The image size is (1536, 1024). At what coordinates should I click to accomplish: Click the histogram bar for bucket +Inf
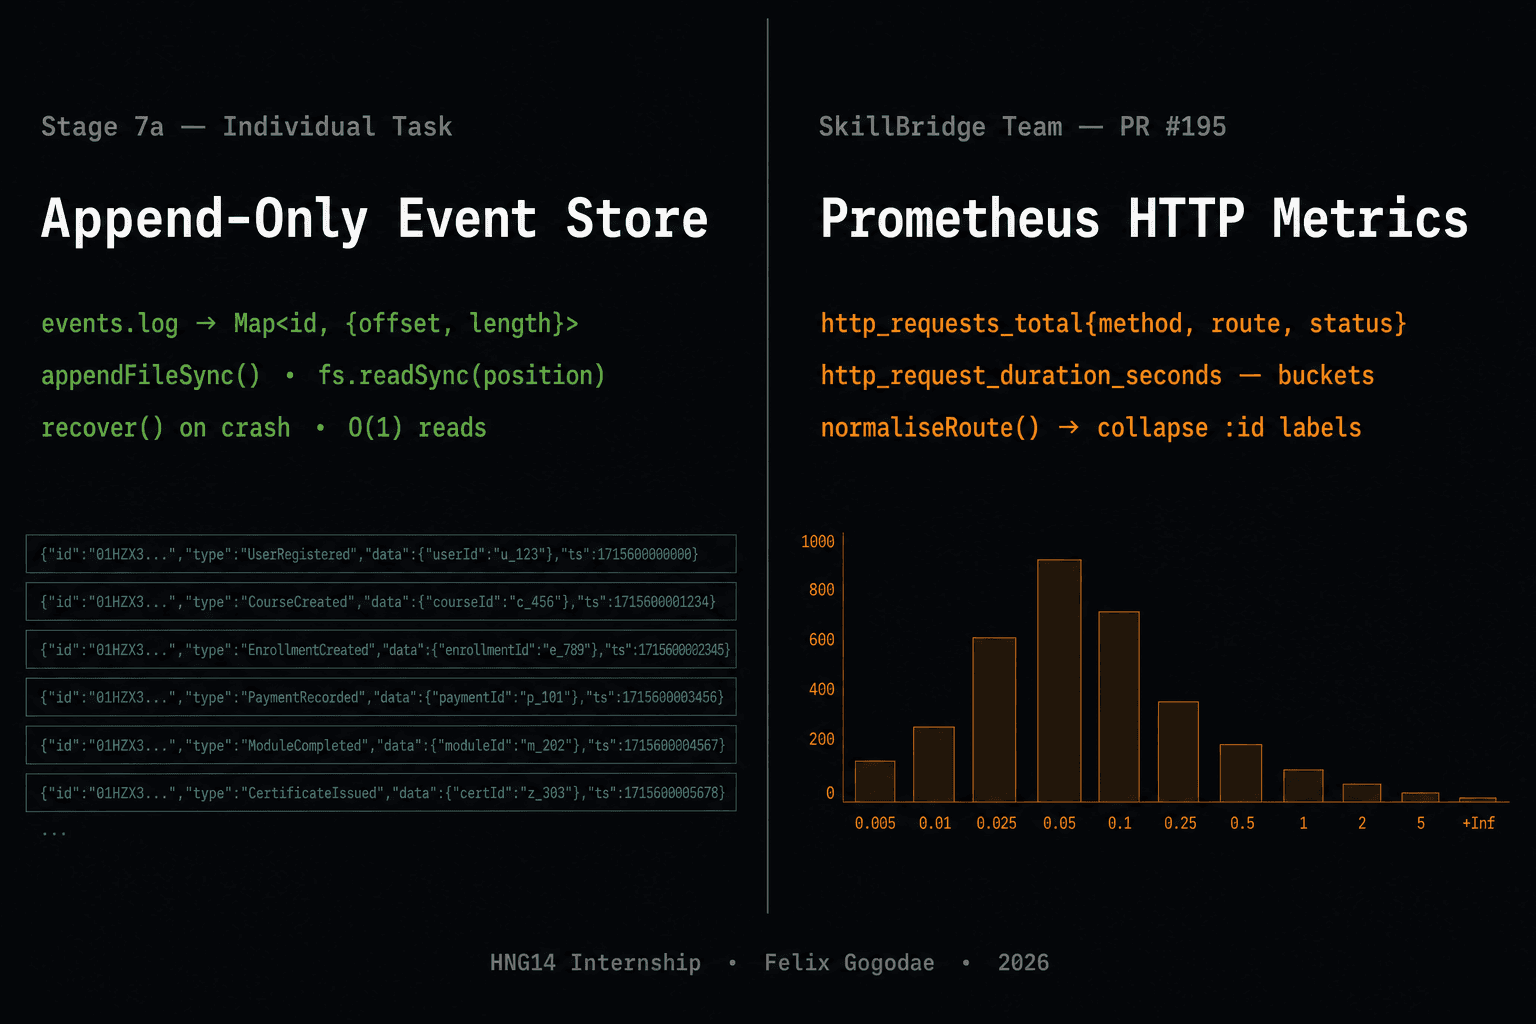[x=1478, y=800]
